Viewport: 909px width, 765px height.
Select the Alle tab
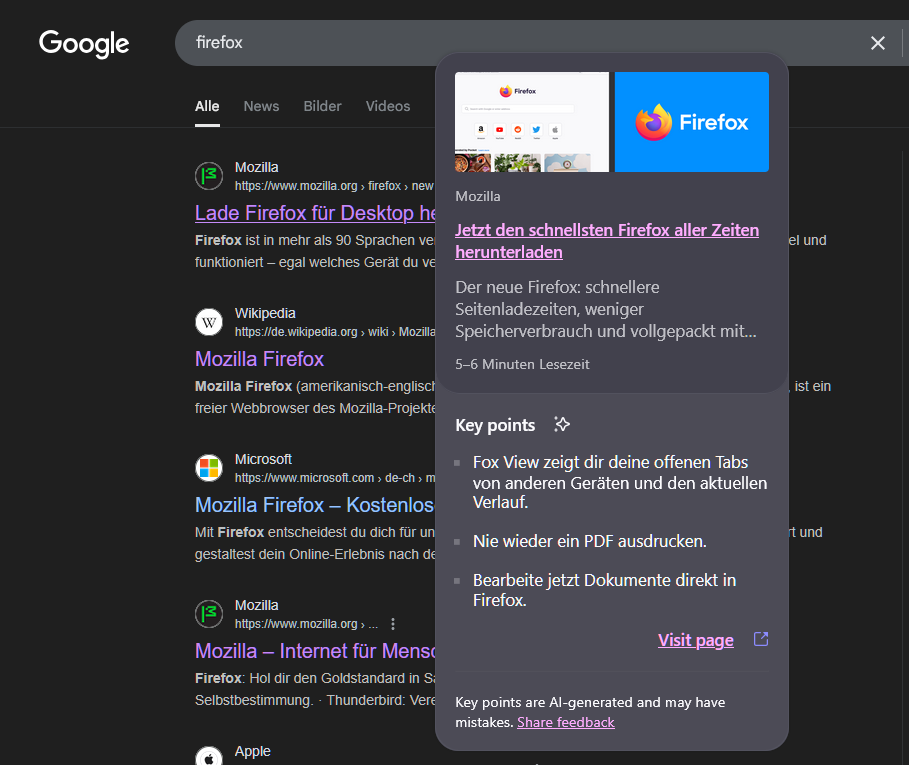207,106
